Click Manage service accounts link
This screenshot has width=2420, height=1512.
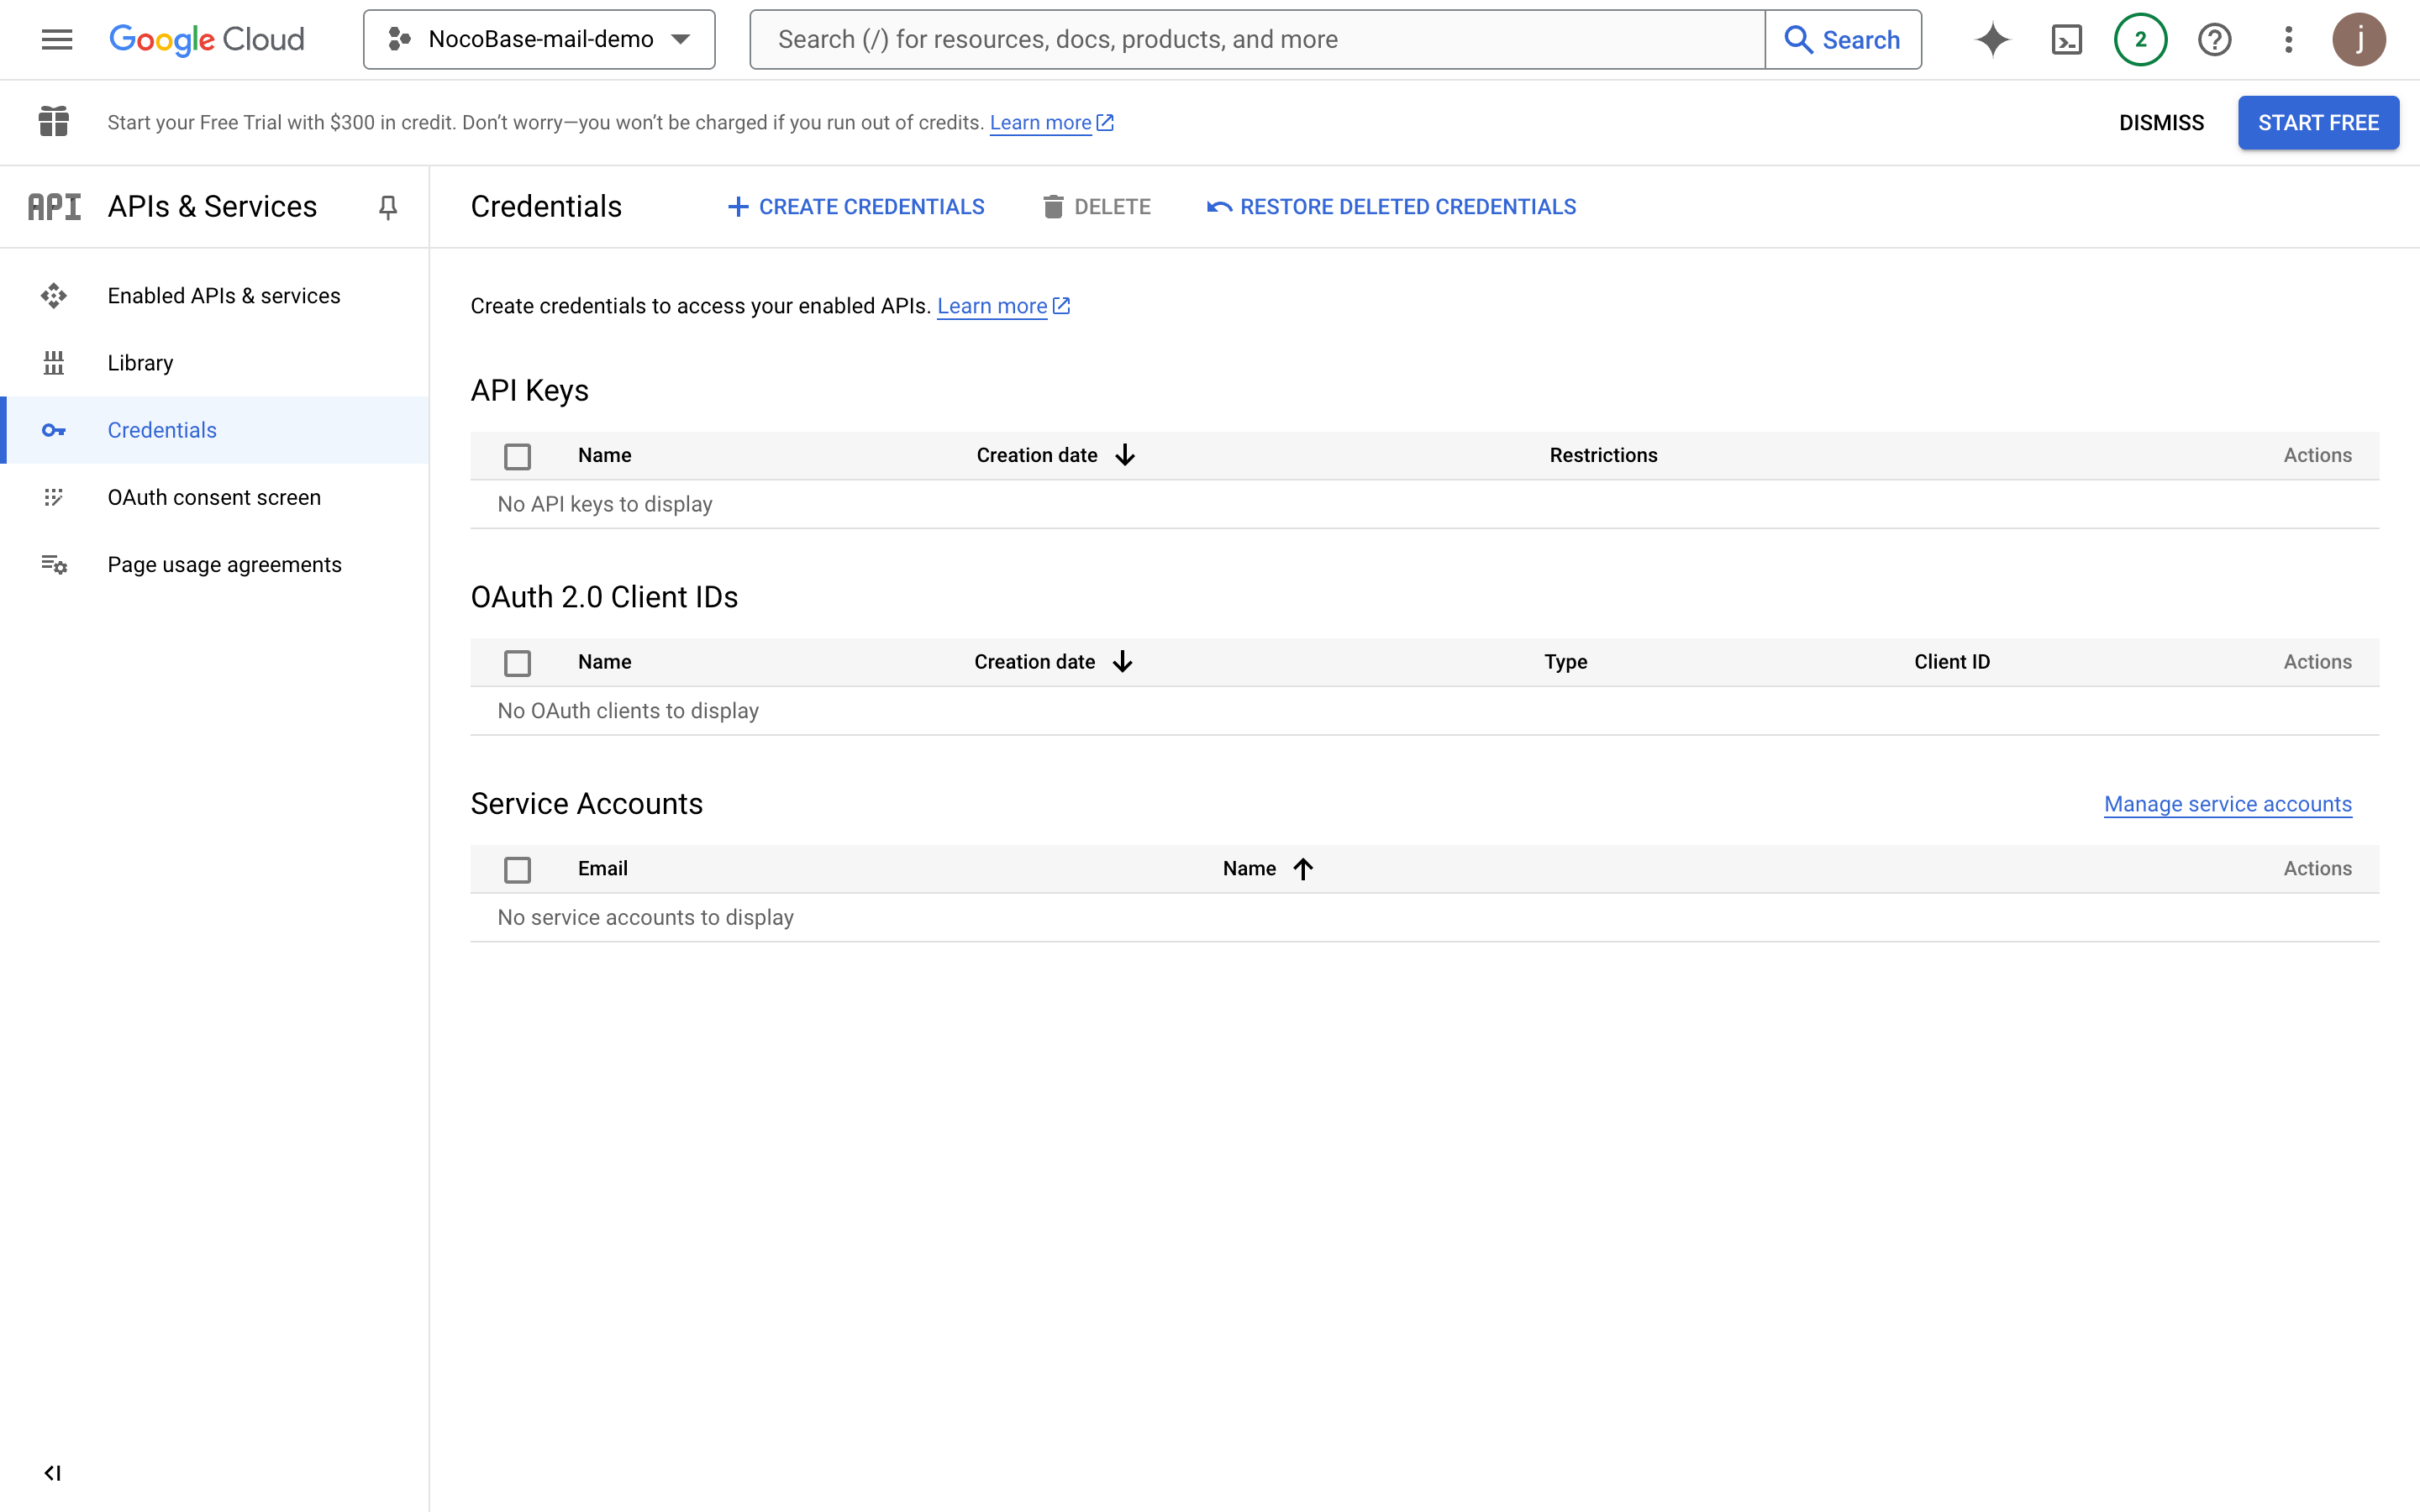point(2227,804)
